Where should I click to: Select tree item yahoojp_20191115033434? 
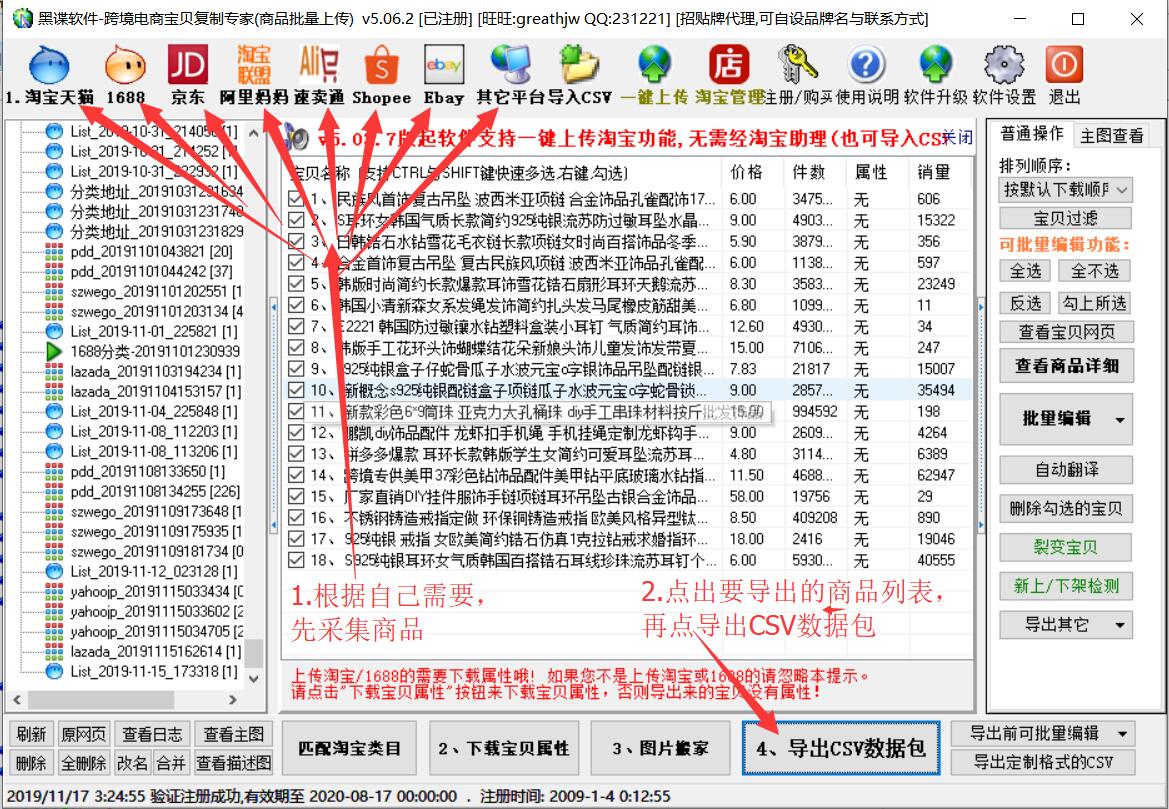157,591
